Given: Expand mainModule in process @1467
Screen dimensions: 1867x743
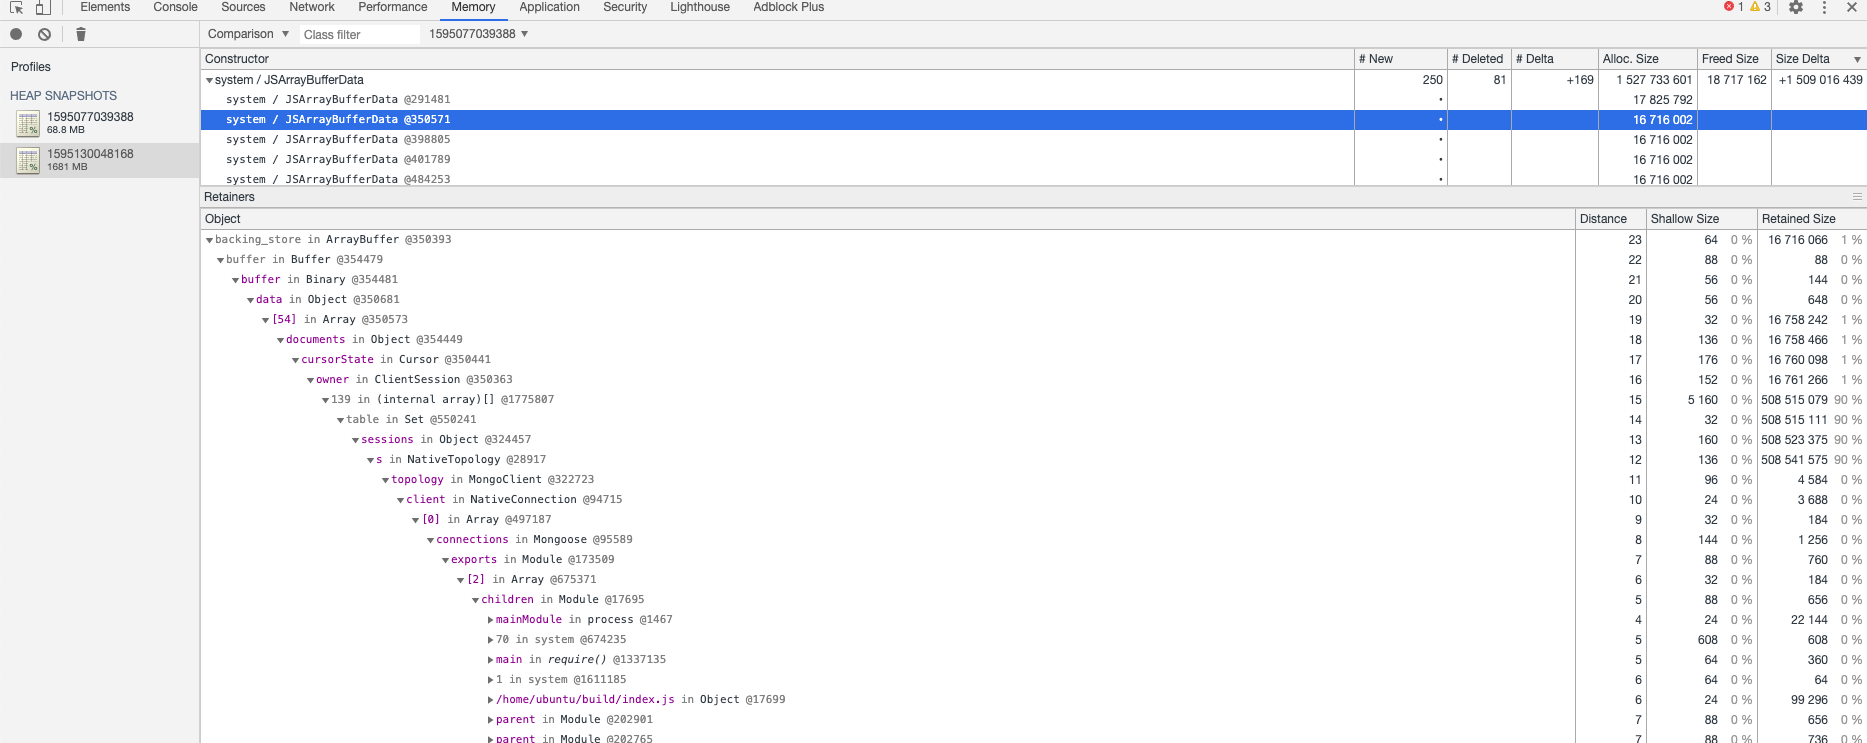Looking at the screenshot, I should click(x=490, y=620).
